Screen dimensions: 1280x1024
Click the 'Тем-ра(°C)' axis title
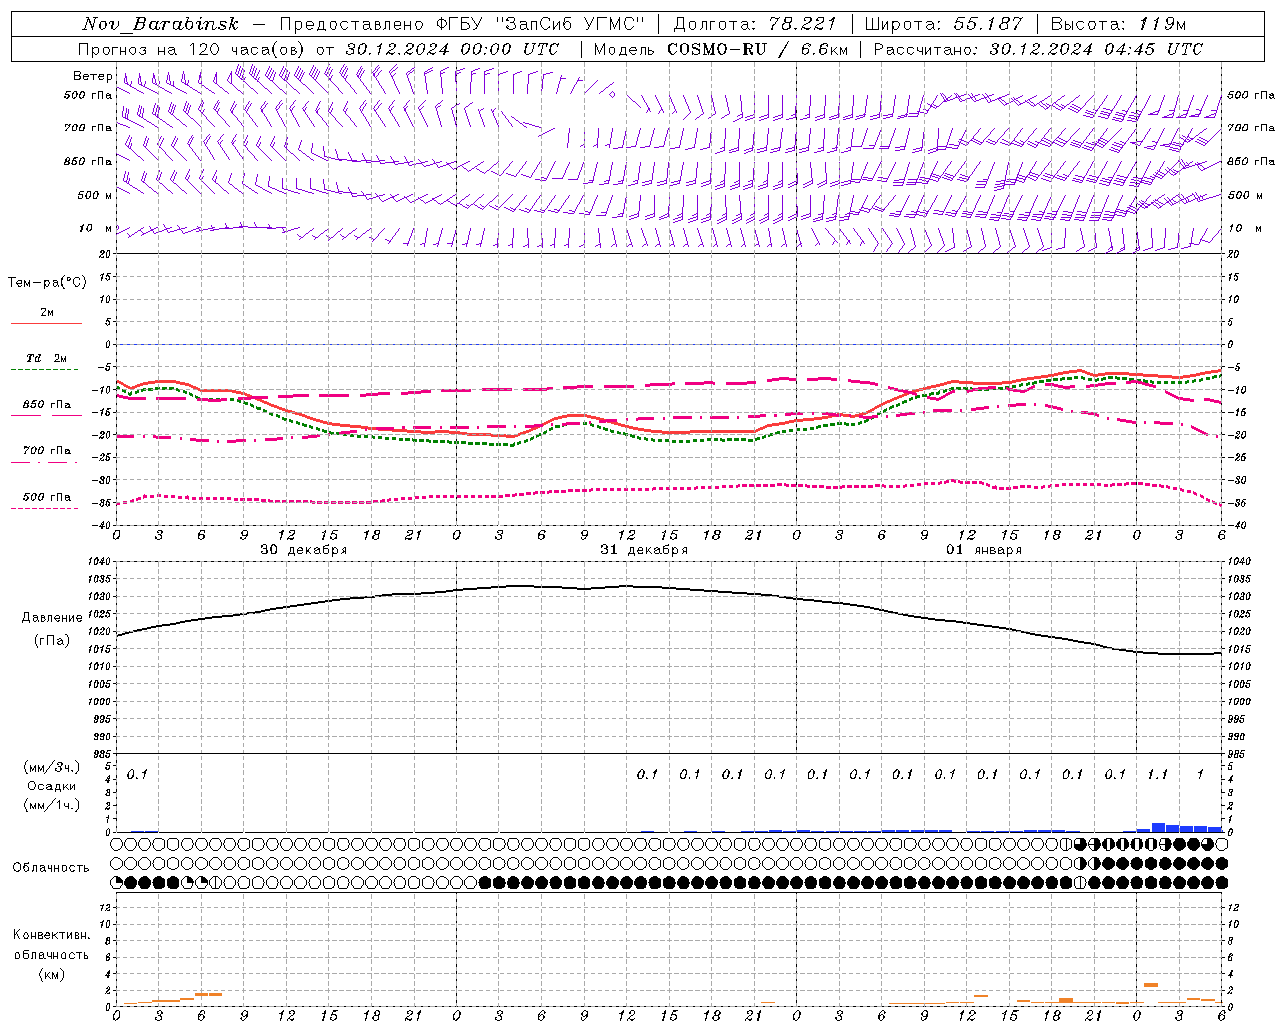click(47, 282)
